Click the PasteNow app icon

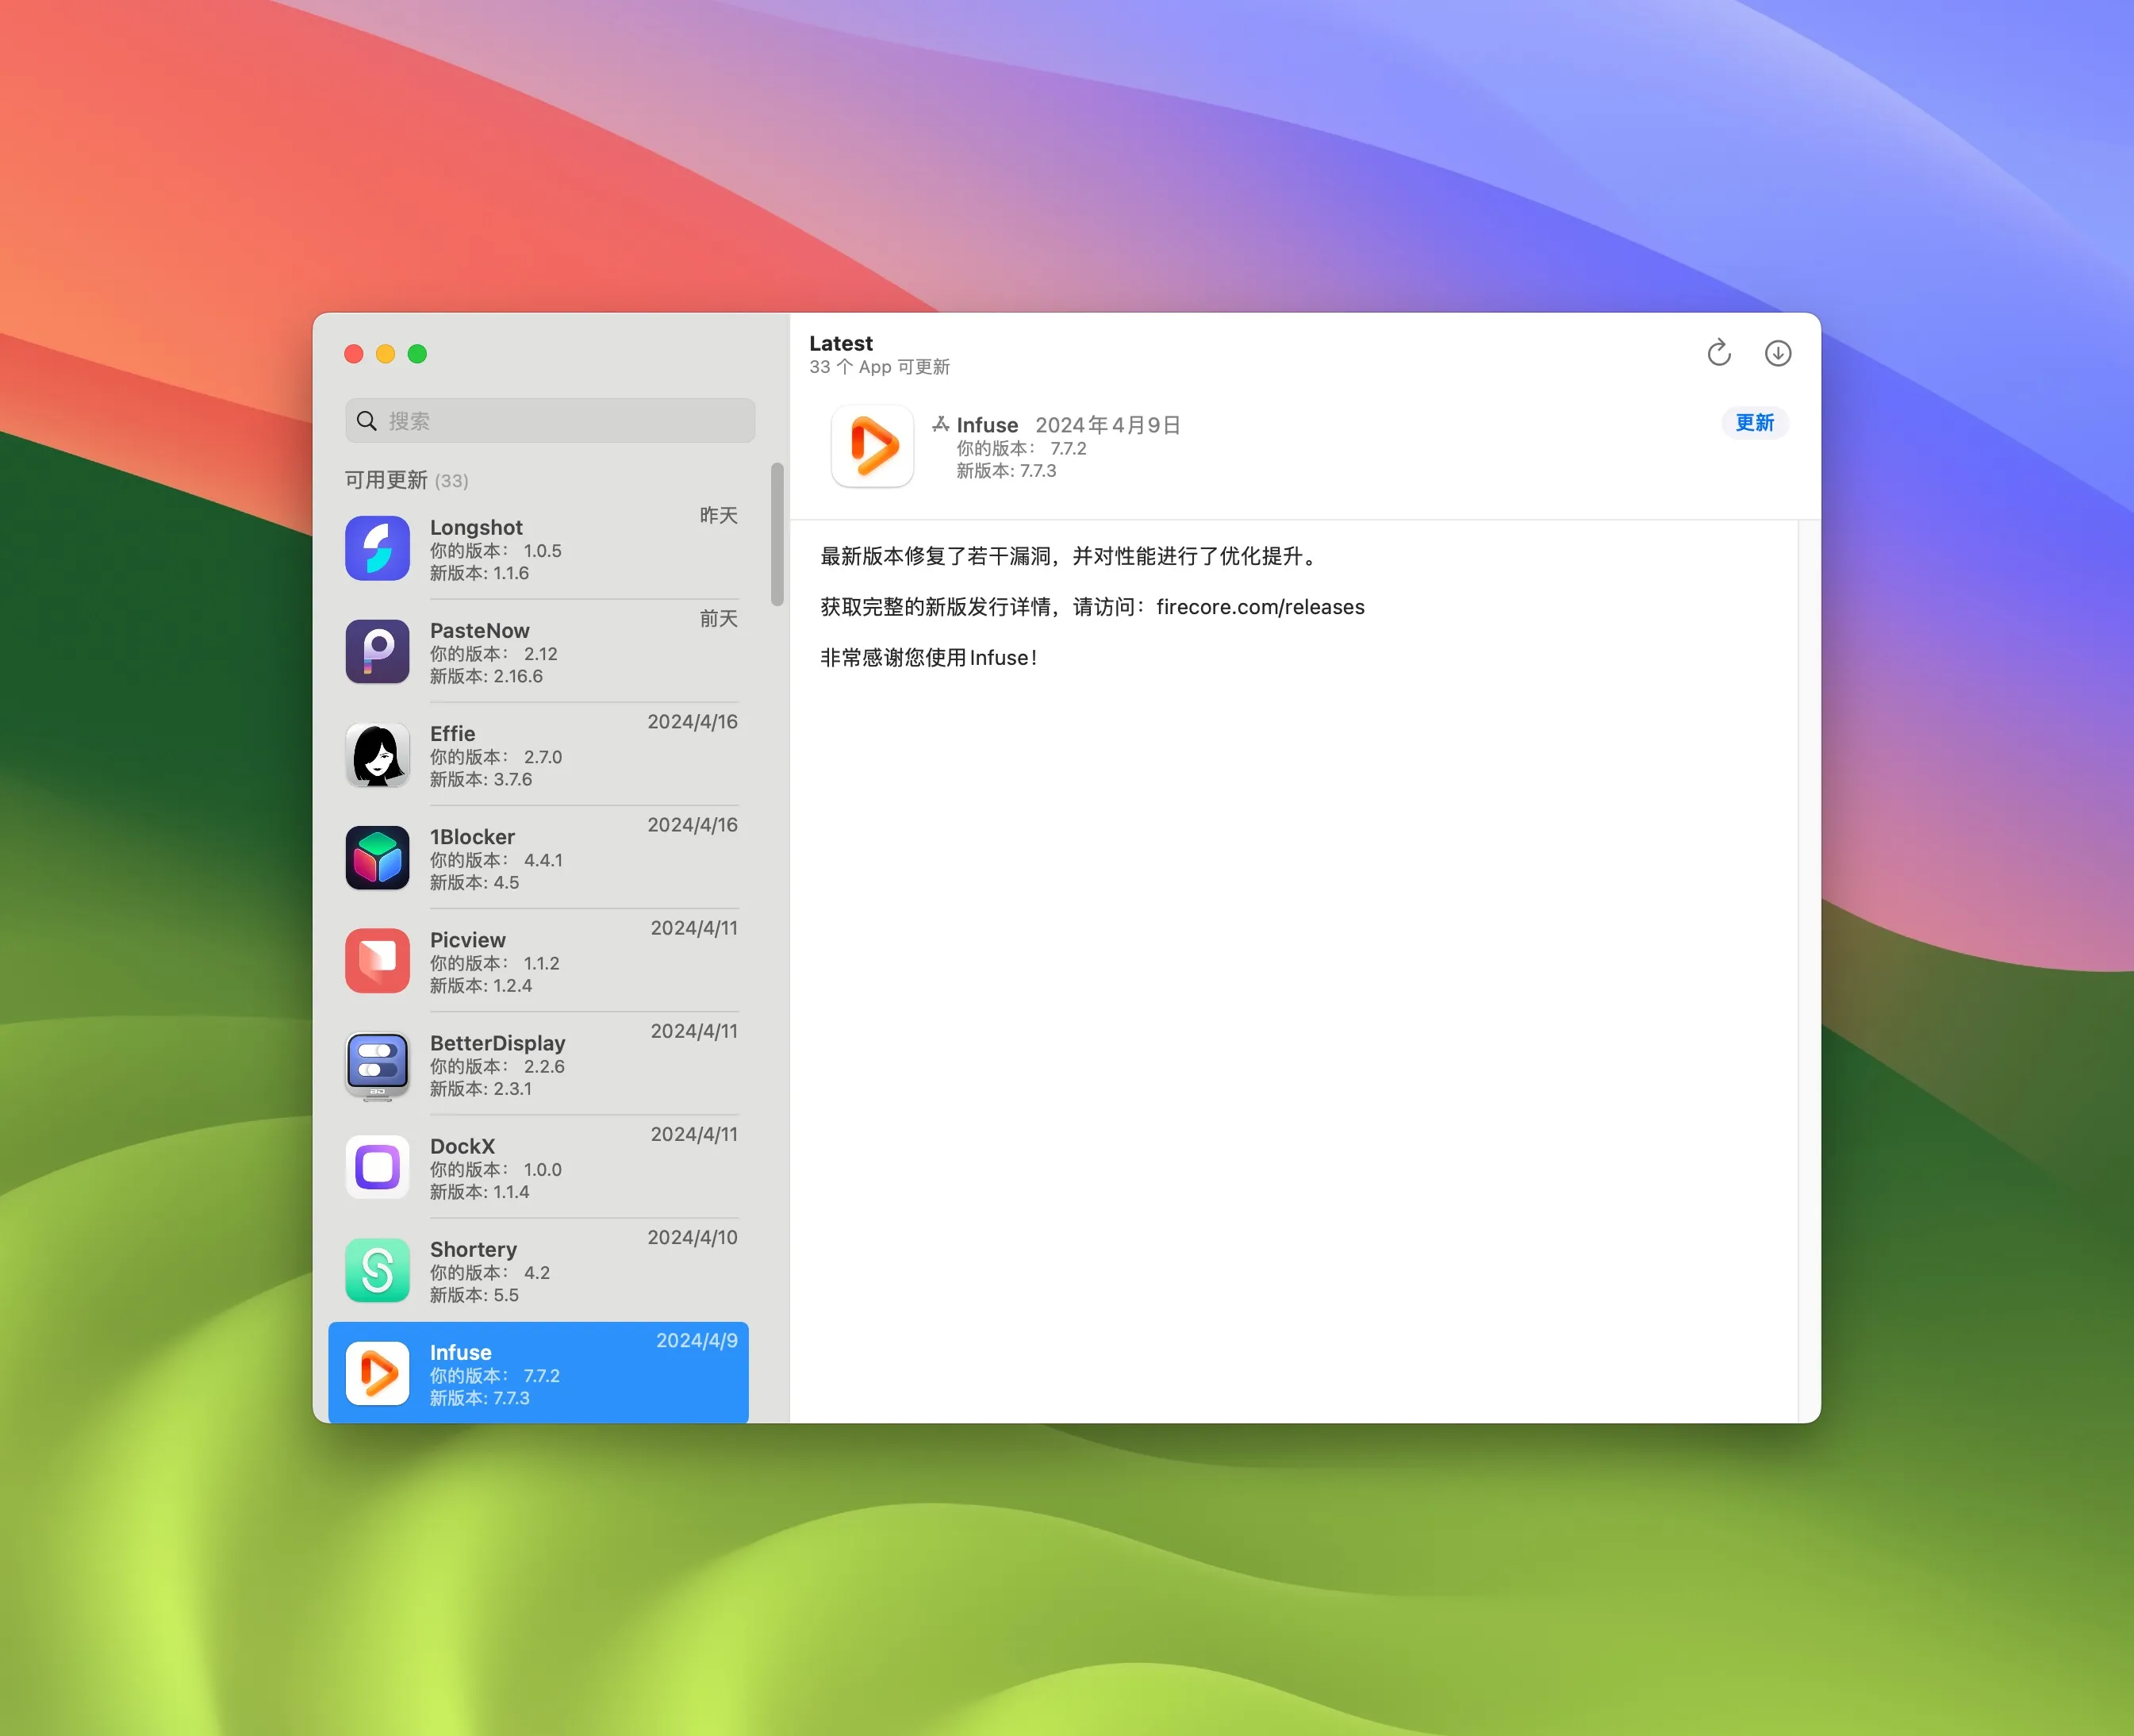(x=377, y=652)
